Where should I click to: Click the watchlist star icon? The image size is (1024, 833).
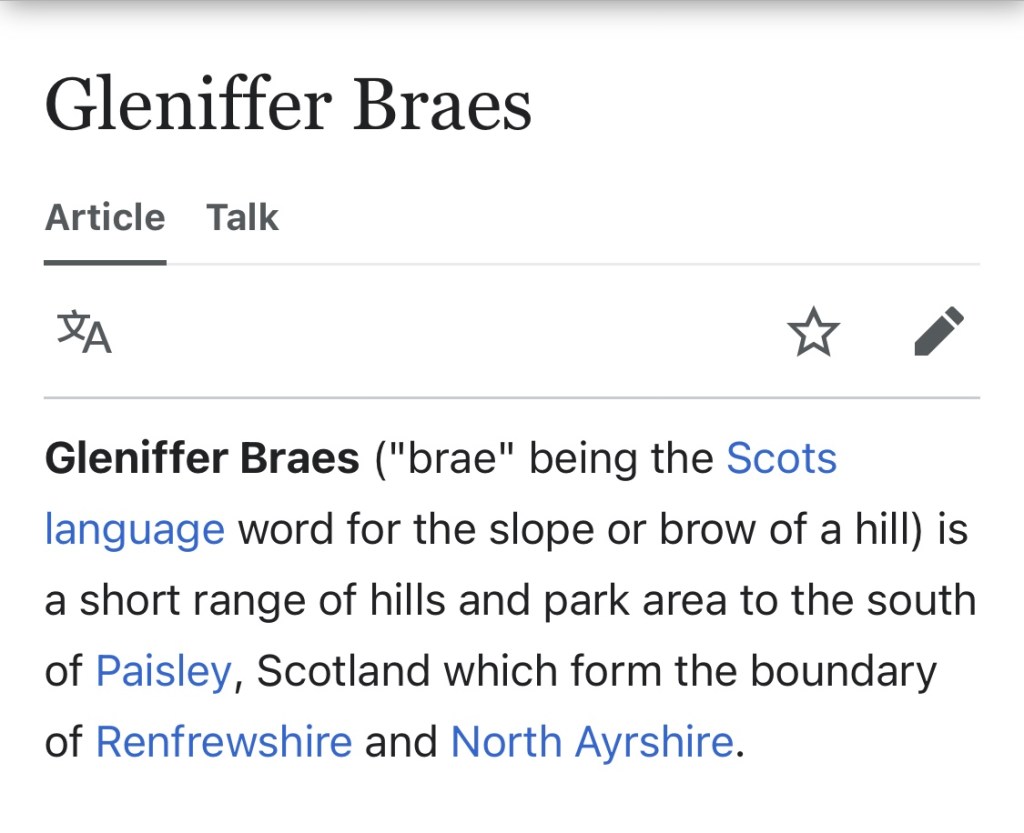pyautogui.click(x=813, y=332)
